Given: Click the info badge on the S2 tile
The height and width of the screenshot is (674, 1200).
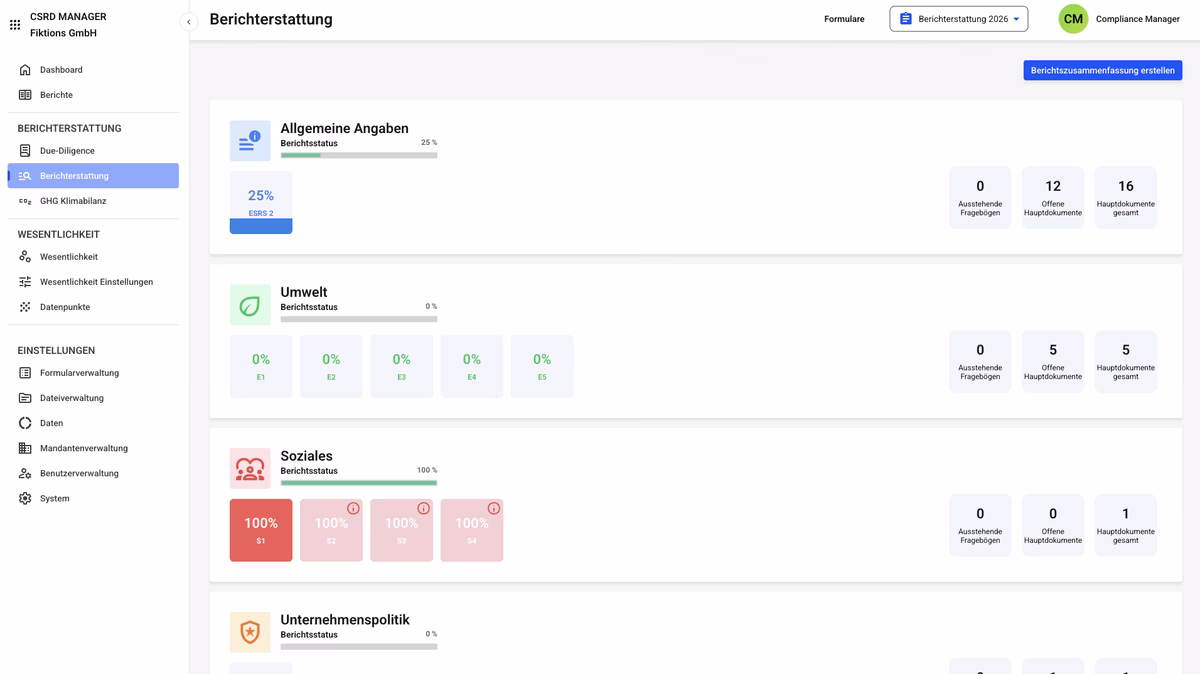Looking at the screenshot, I should pyautogui.click(x=351, y=507).
